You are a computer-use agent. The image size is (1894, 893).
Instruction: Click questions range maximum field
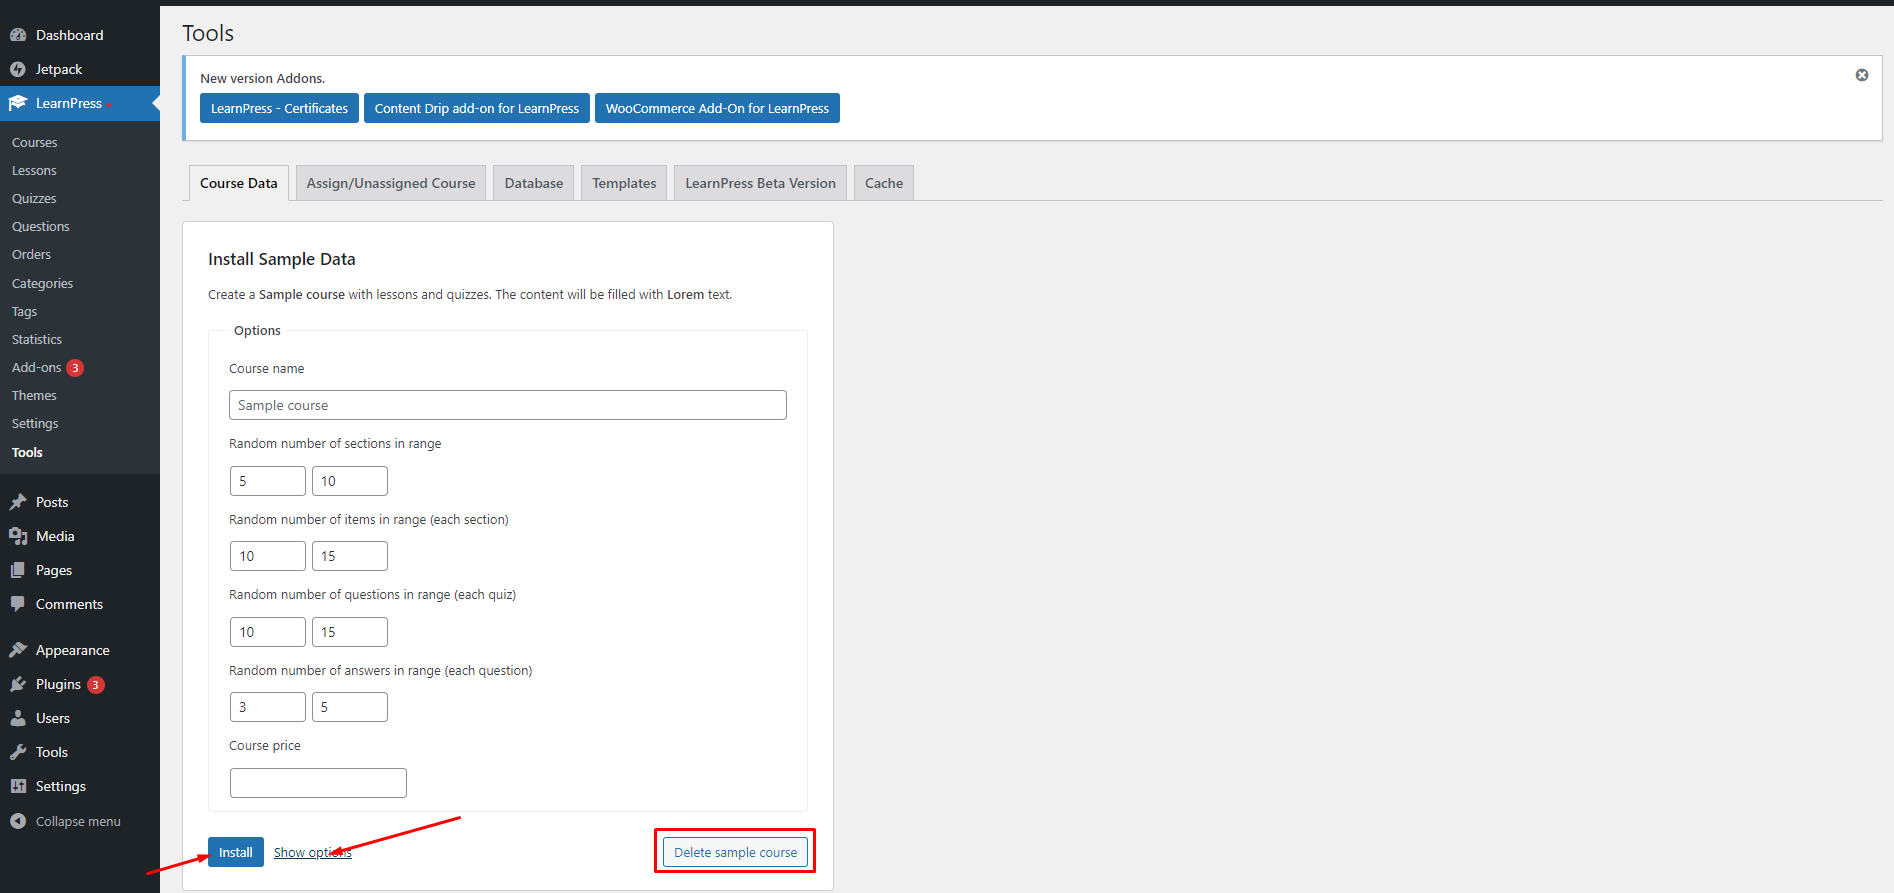coord(350,632)
